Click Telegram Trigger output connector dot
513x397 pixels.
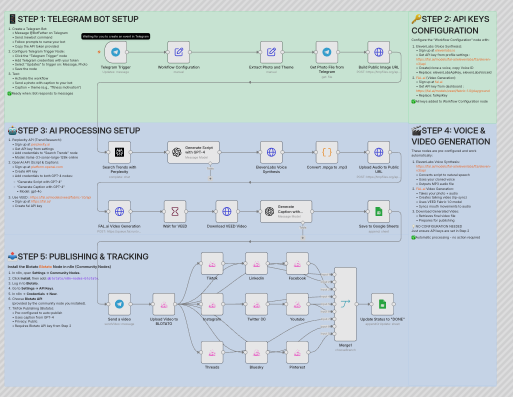point(127,52)
